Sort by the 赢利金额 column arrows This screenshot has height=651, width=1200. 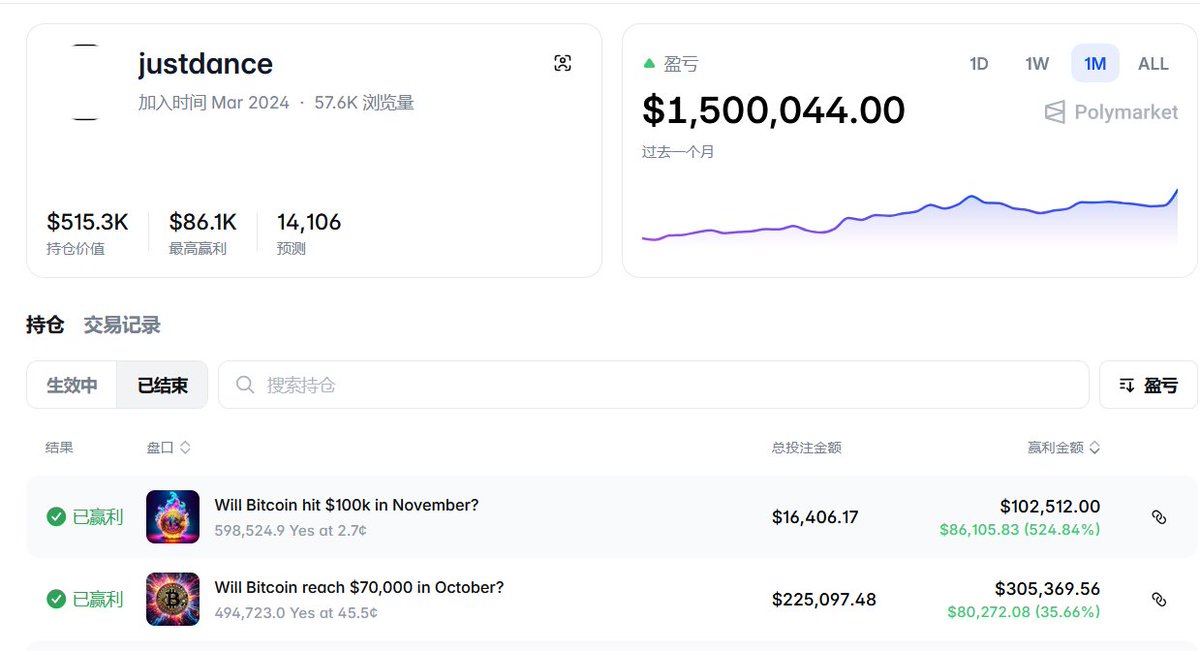pyautogui.click(x=1095, y=448)
